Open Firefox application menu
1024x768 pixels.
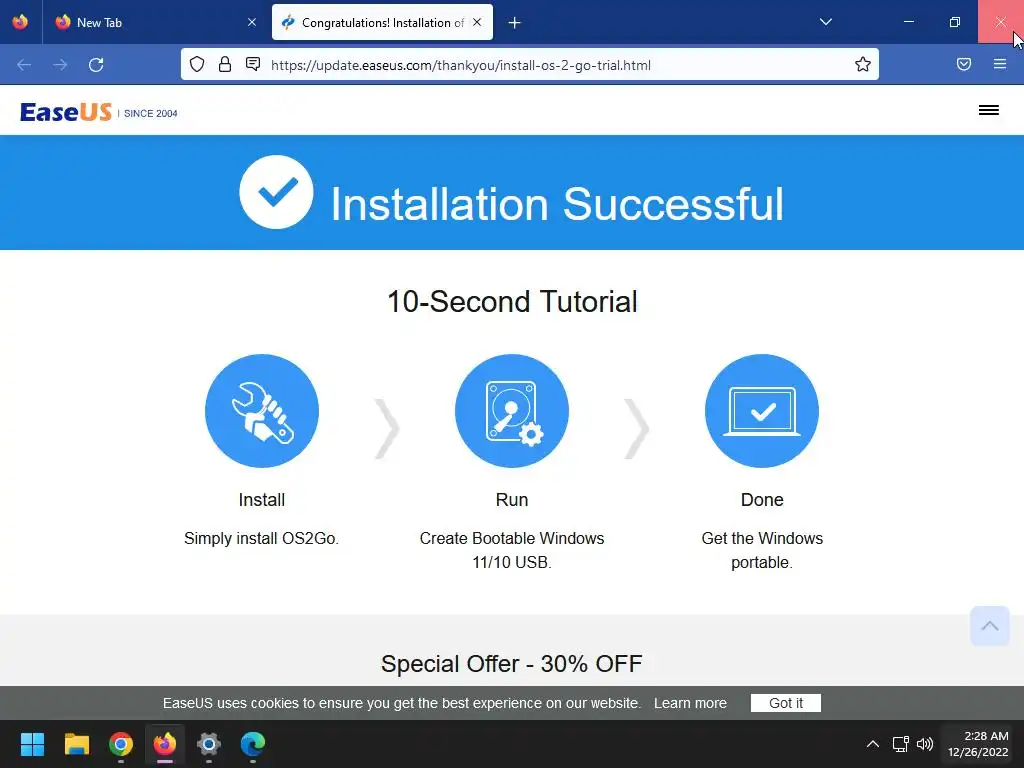(x=1000, y=64)
